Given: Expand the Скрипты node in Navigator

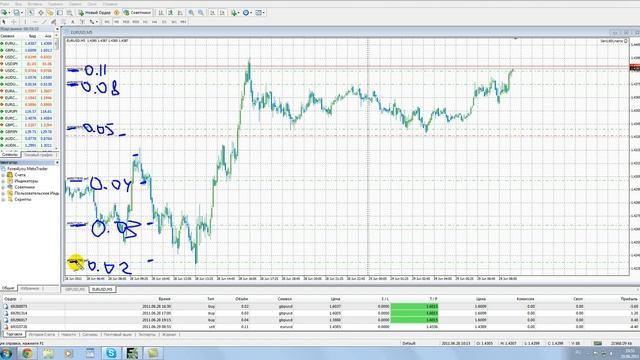Looking at the screenshot, I should (3, 200).
